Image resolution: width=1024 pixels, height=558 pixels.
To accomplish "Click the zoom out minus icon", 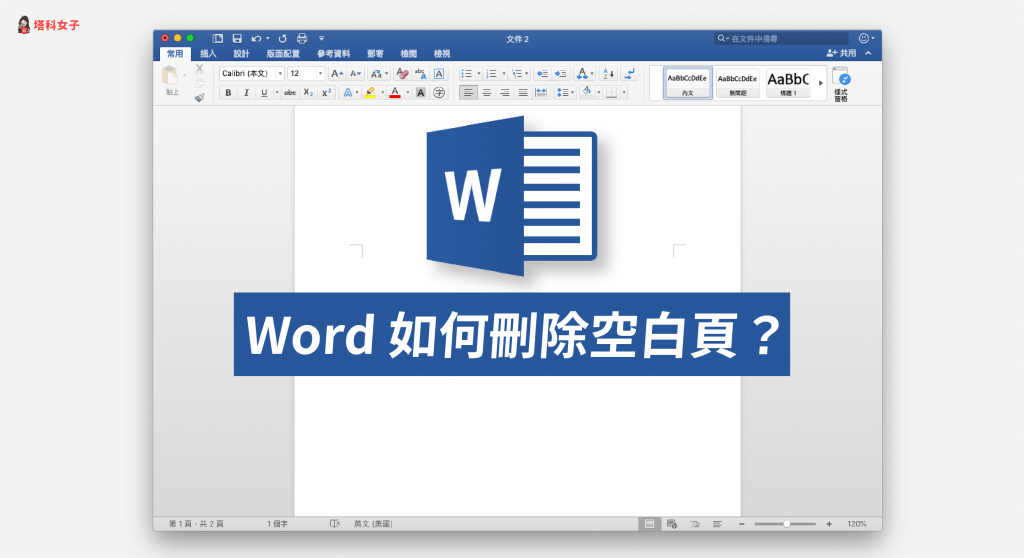I will 742,524.
